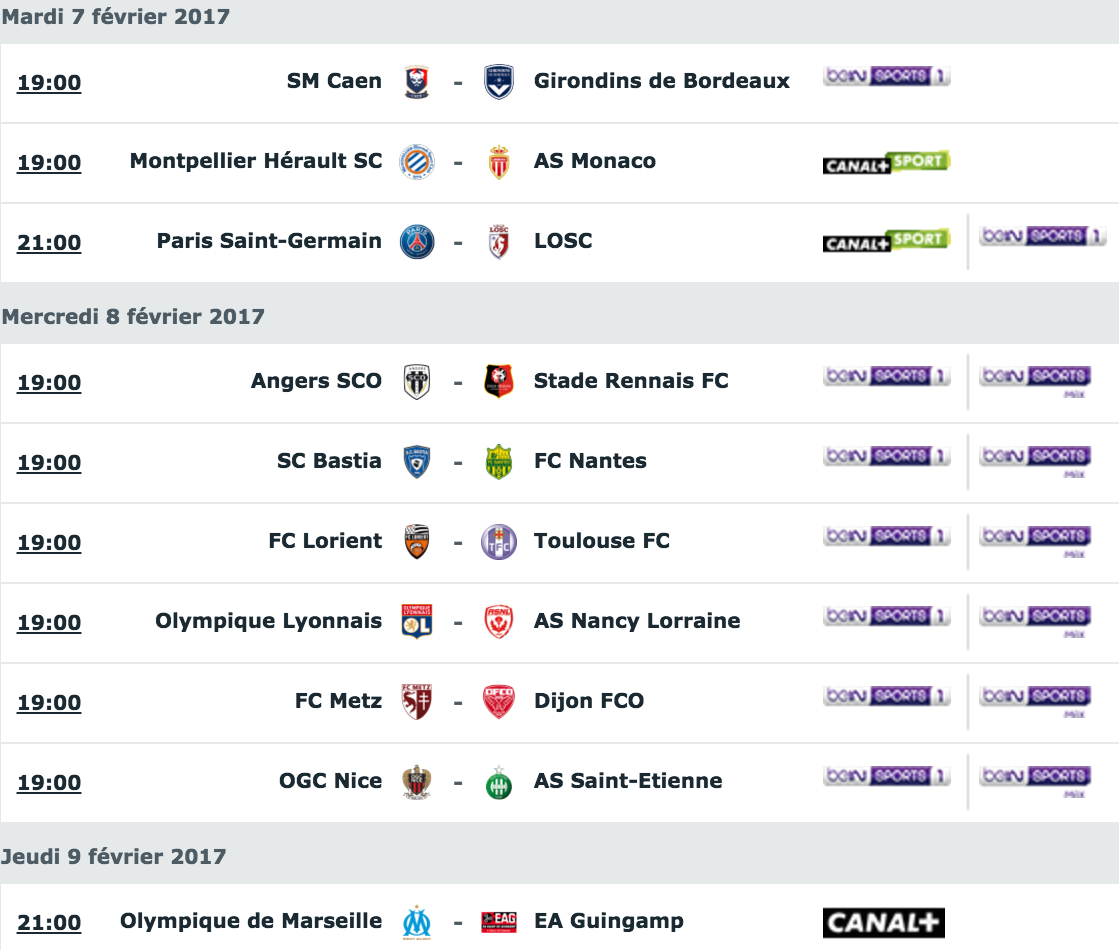
Task: Open the 21:00 link for Marseille match
Action: 49,923
